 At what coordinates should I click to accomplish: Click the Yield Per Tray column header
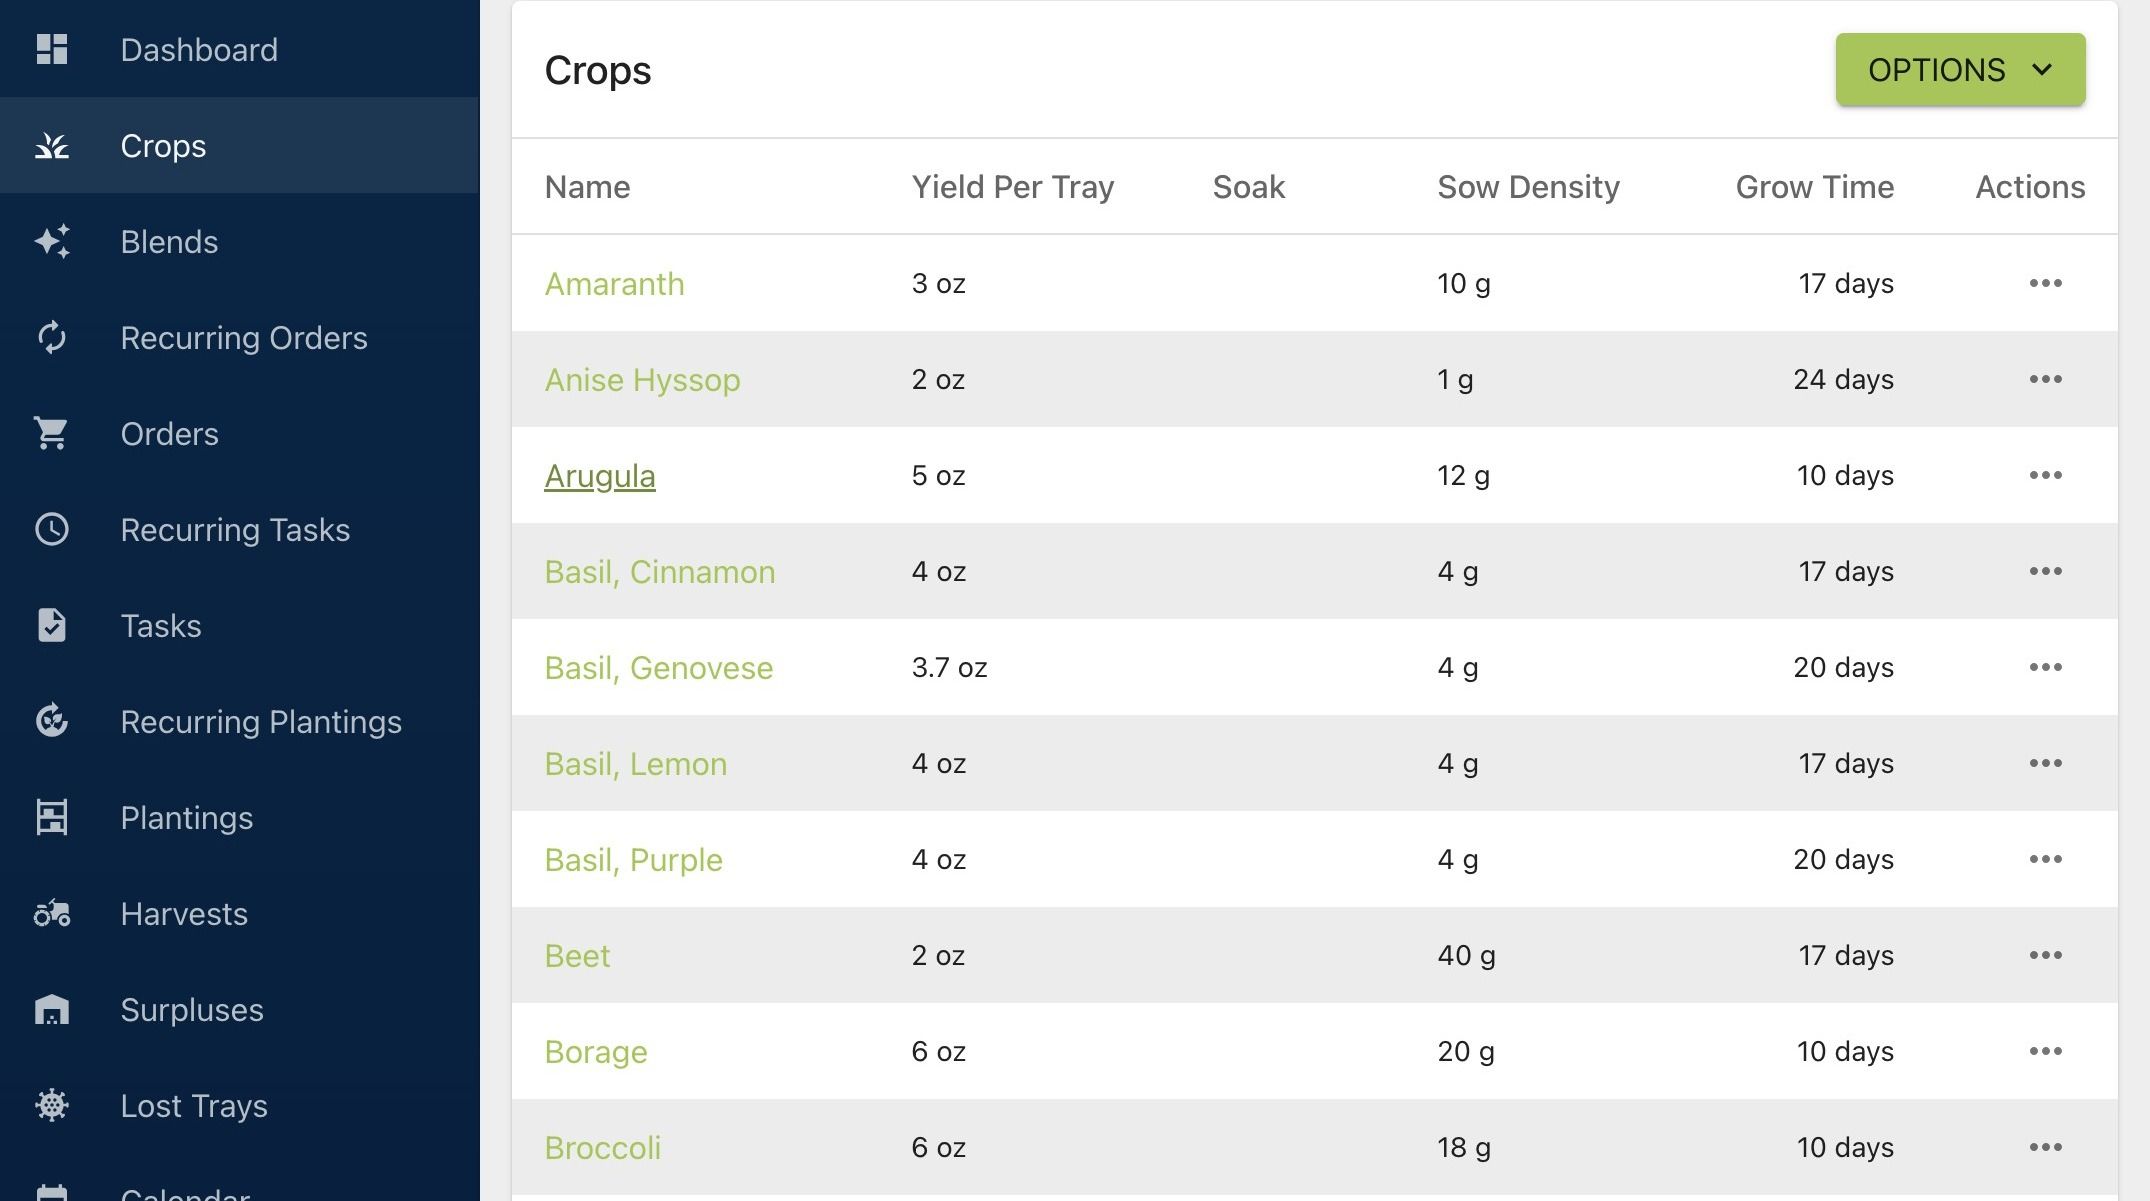[x=1012, y=187]
